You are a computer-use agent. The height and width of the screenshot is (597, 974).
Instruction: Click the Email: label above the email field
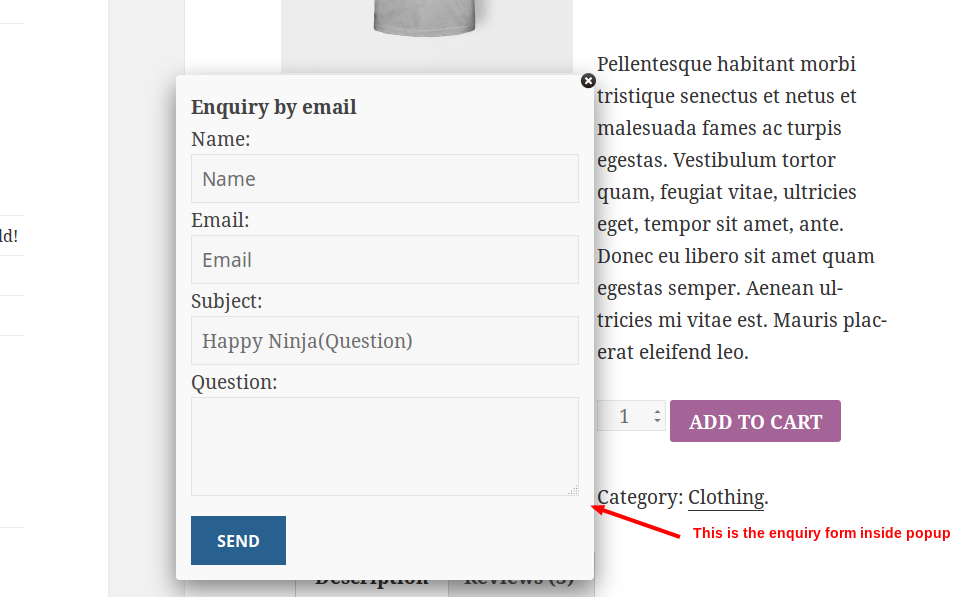coord(220,220)
